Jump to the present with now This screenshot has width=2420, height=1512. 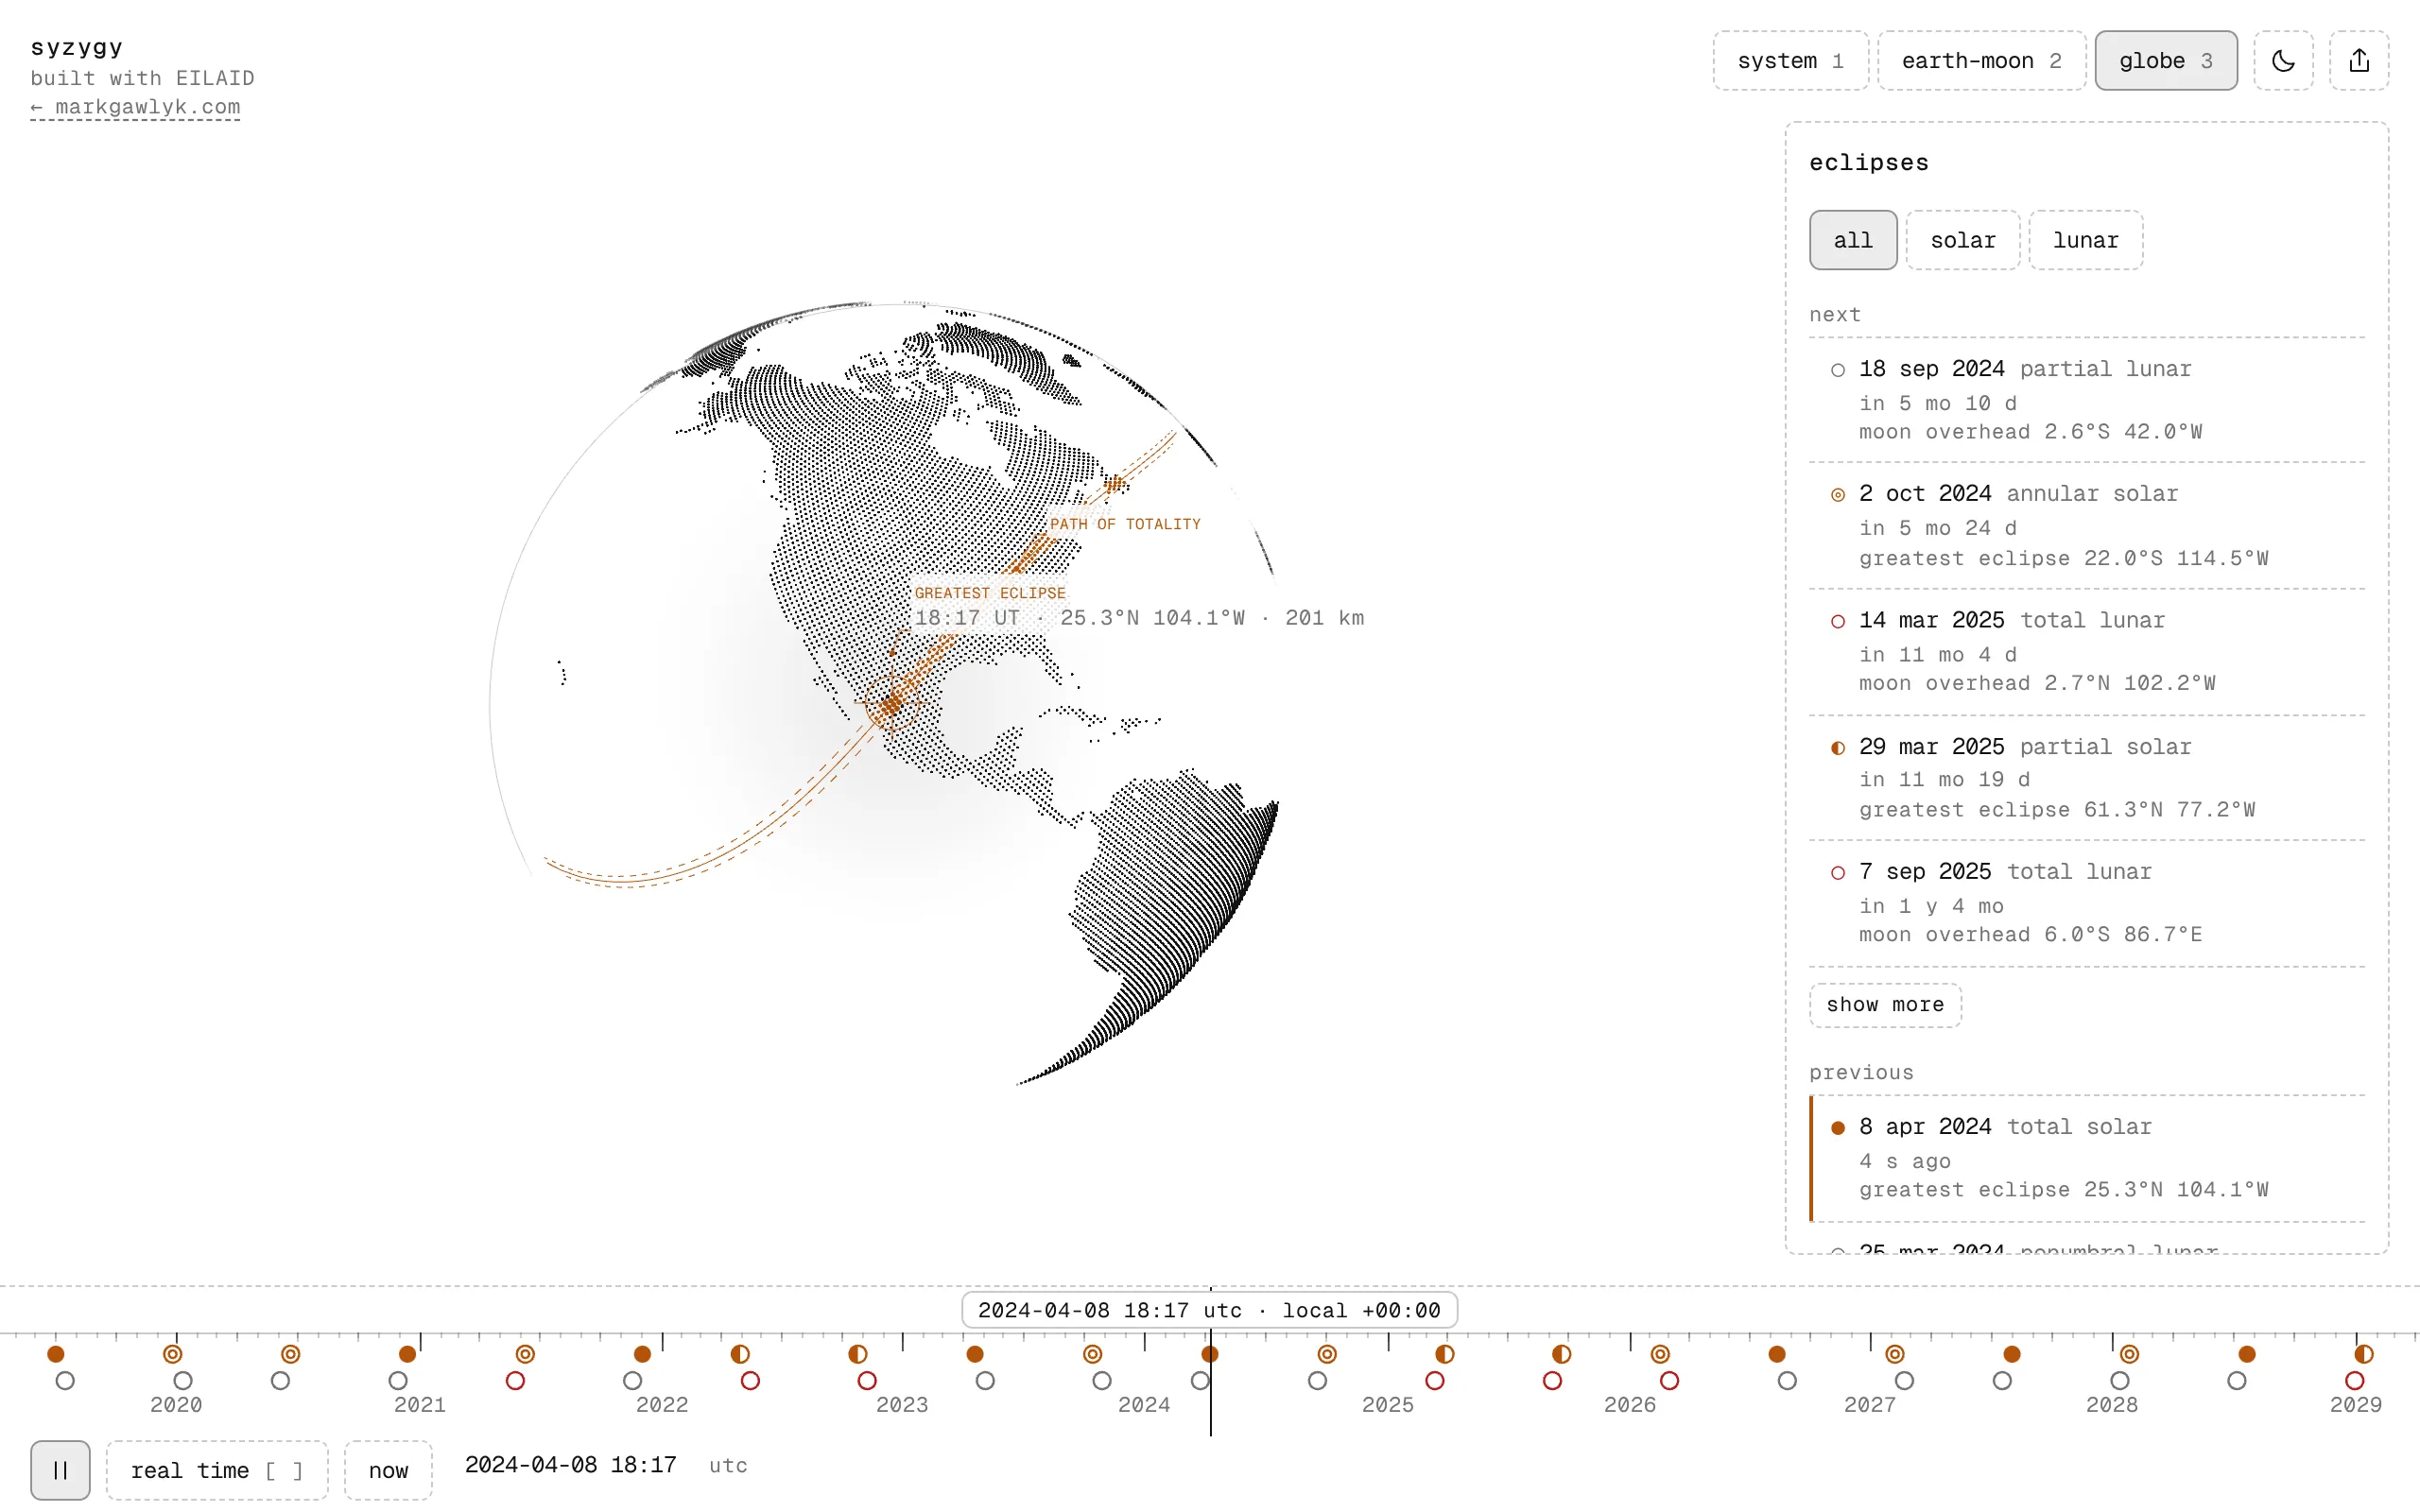[x=388, y=1470]
